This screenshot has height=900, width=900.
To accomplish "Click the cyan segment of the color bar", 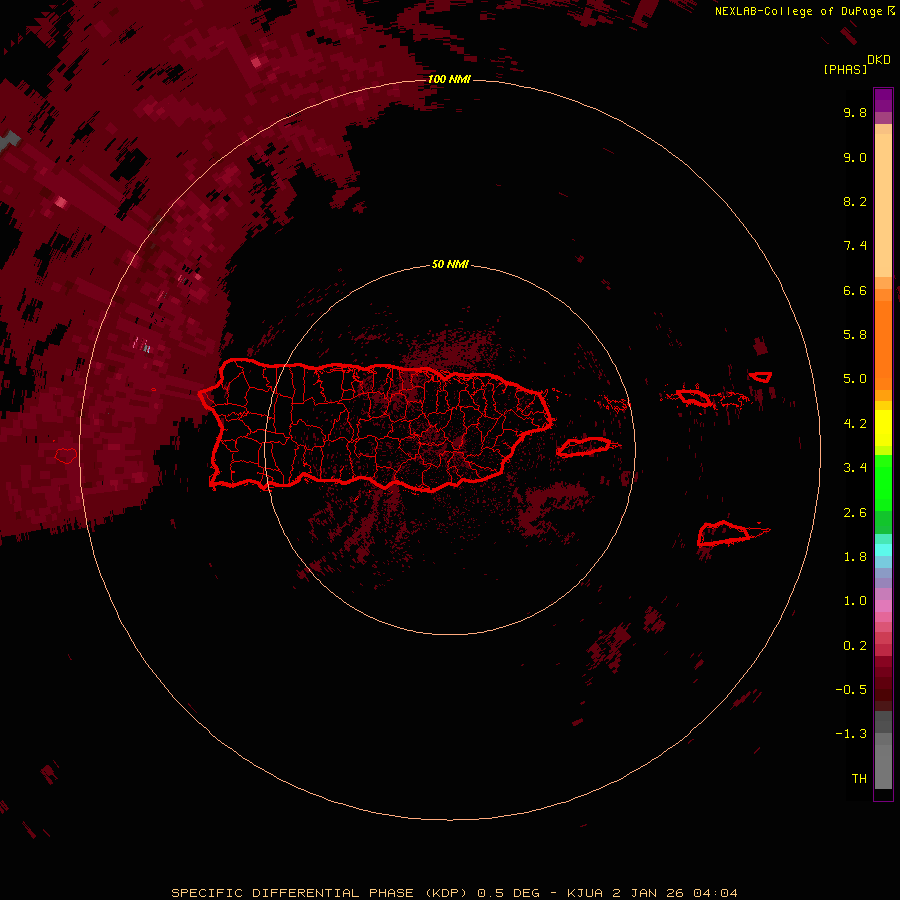I will [x=883, y=550].
